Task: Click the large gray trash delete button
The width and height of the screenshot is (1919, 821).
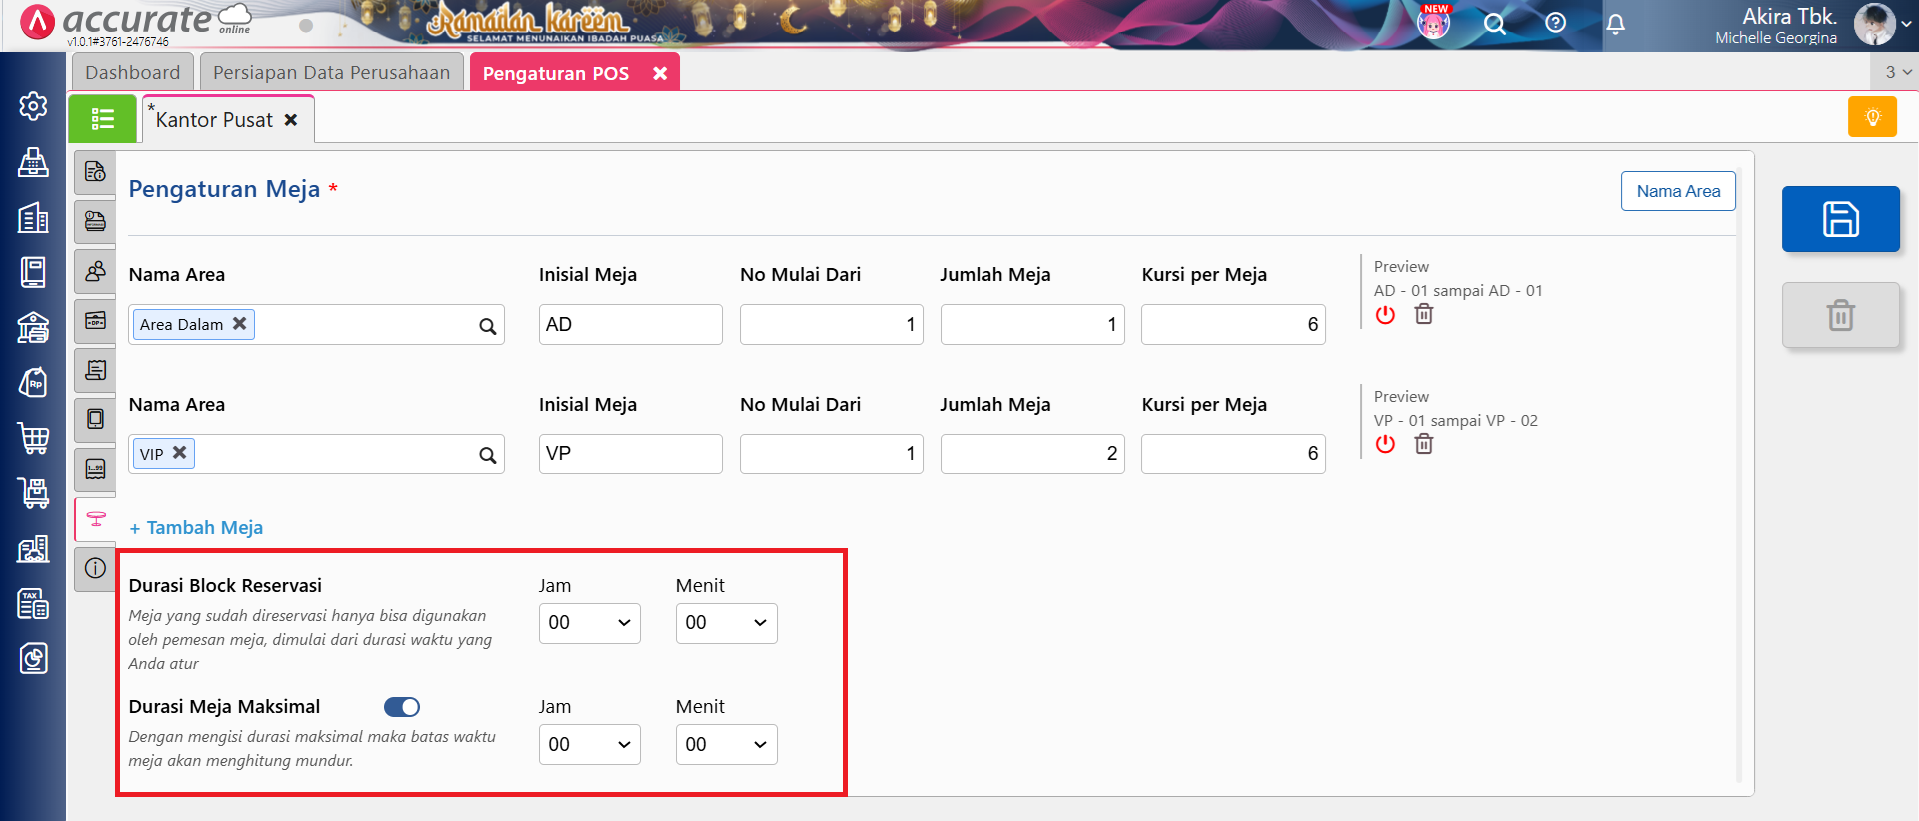Action: point(1840,315)
